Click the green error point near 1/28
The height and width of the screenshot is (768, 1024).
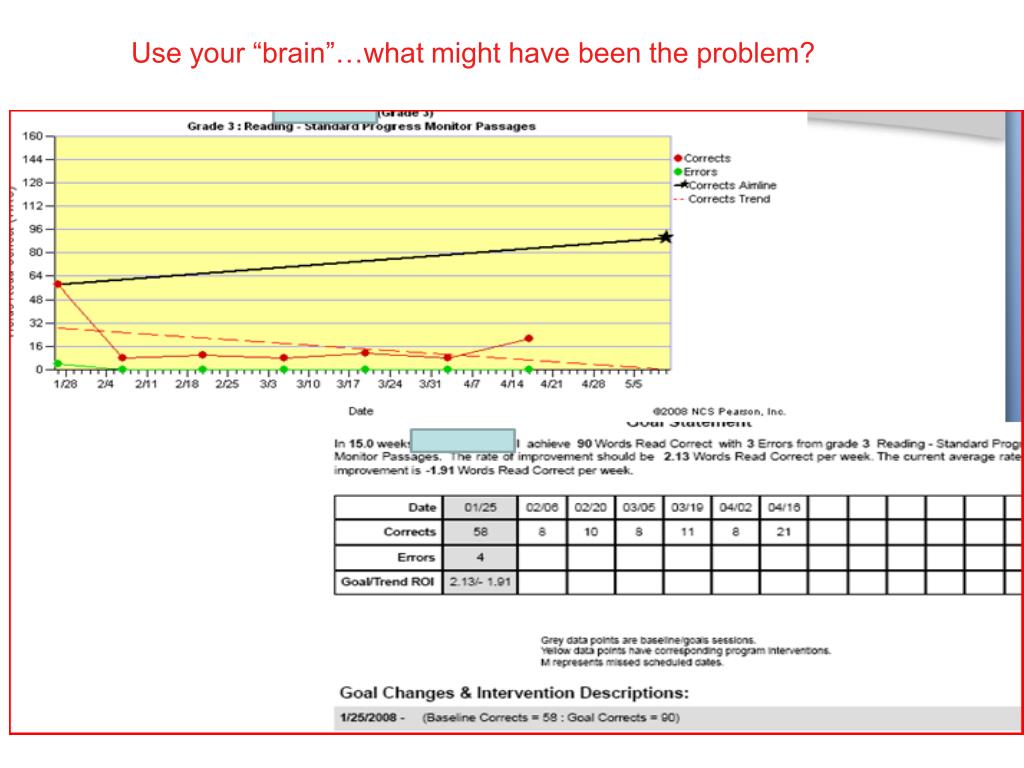click(57, 364)
